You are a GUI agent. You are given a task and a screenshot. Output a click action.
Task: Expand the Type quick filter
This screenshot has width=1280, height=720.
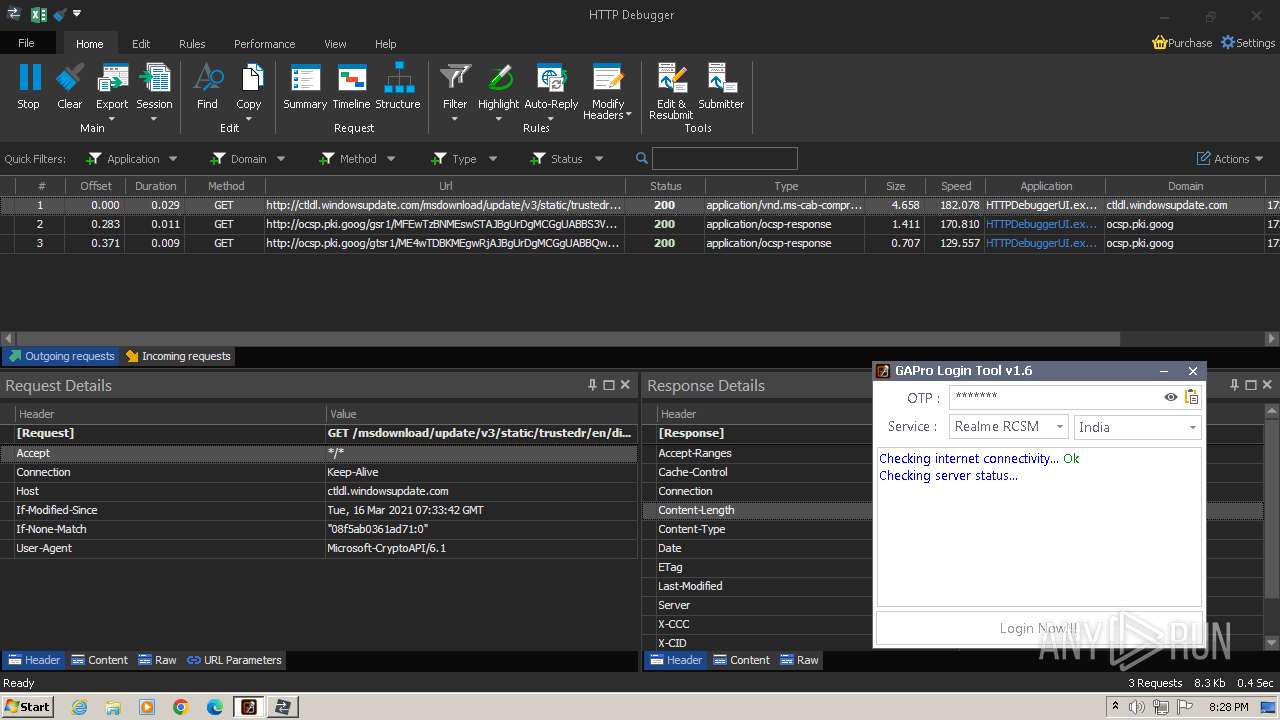coord(493,159)
